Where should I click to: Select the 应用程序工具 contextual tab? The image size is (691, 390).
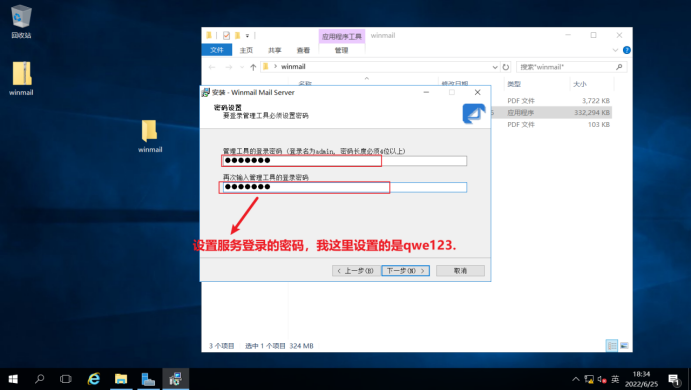(x=342, y=36)
